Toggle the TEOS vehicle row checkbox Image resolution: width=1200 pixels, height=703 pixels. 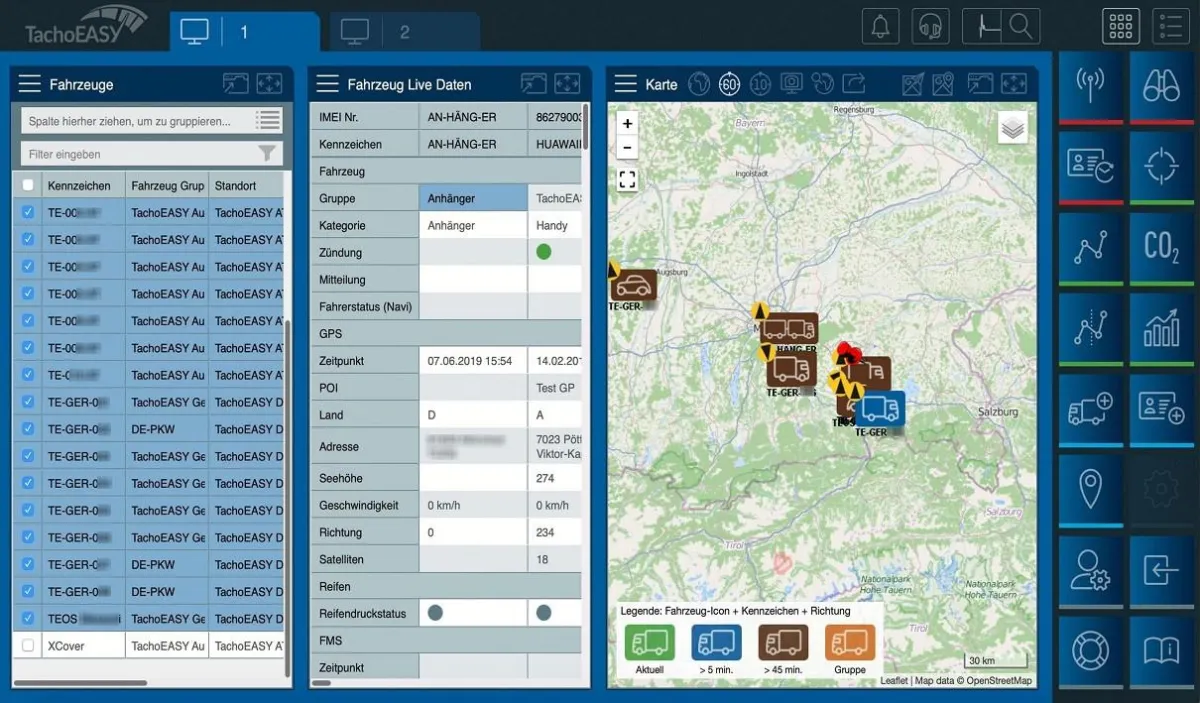pyautogui.click(x=28, y=619)
